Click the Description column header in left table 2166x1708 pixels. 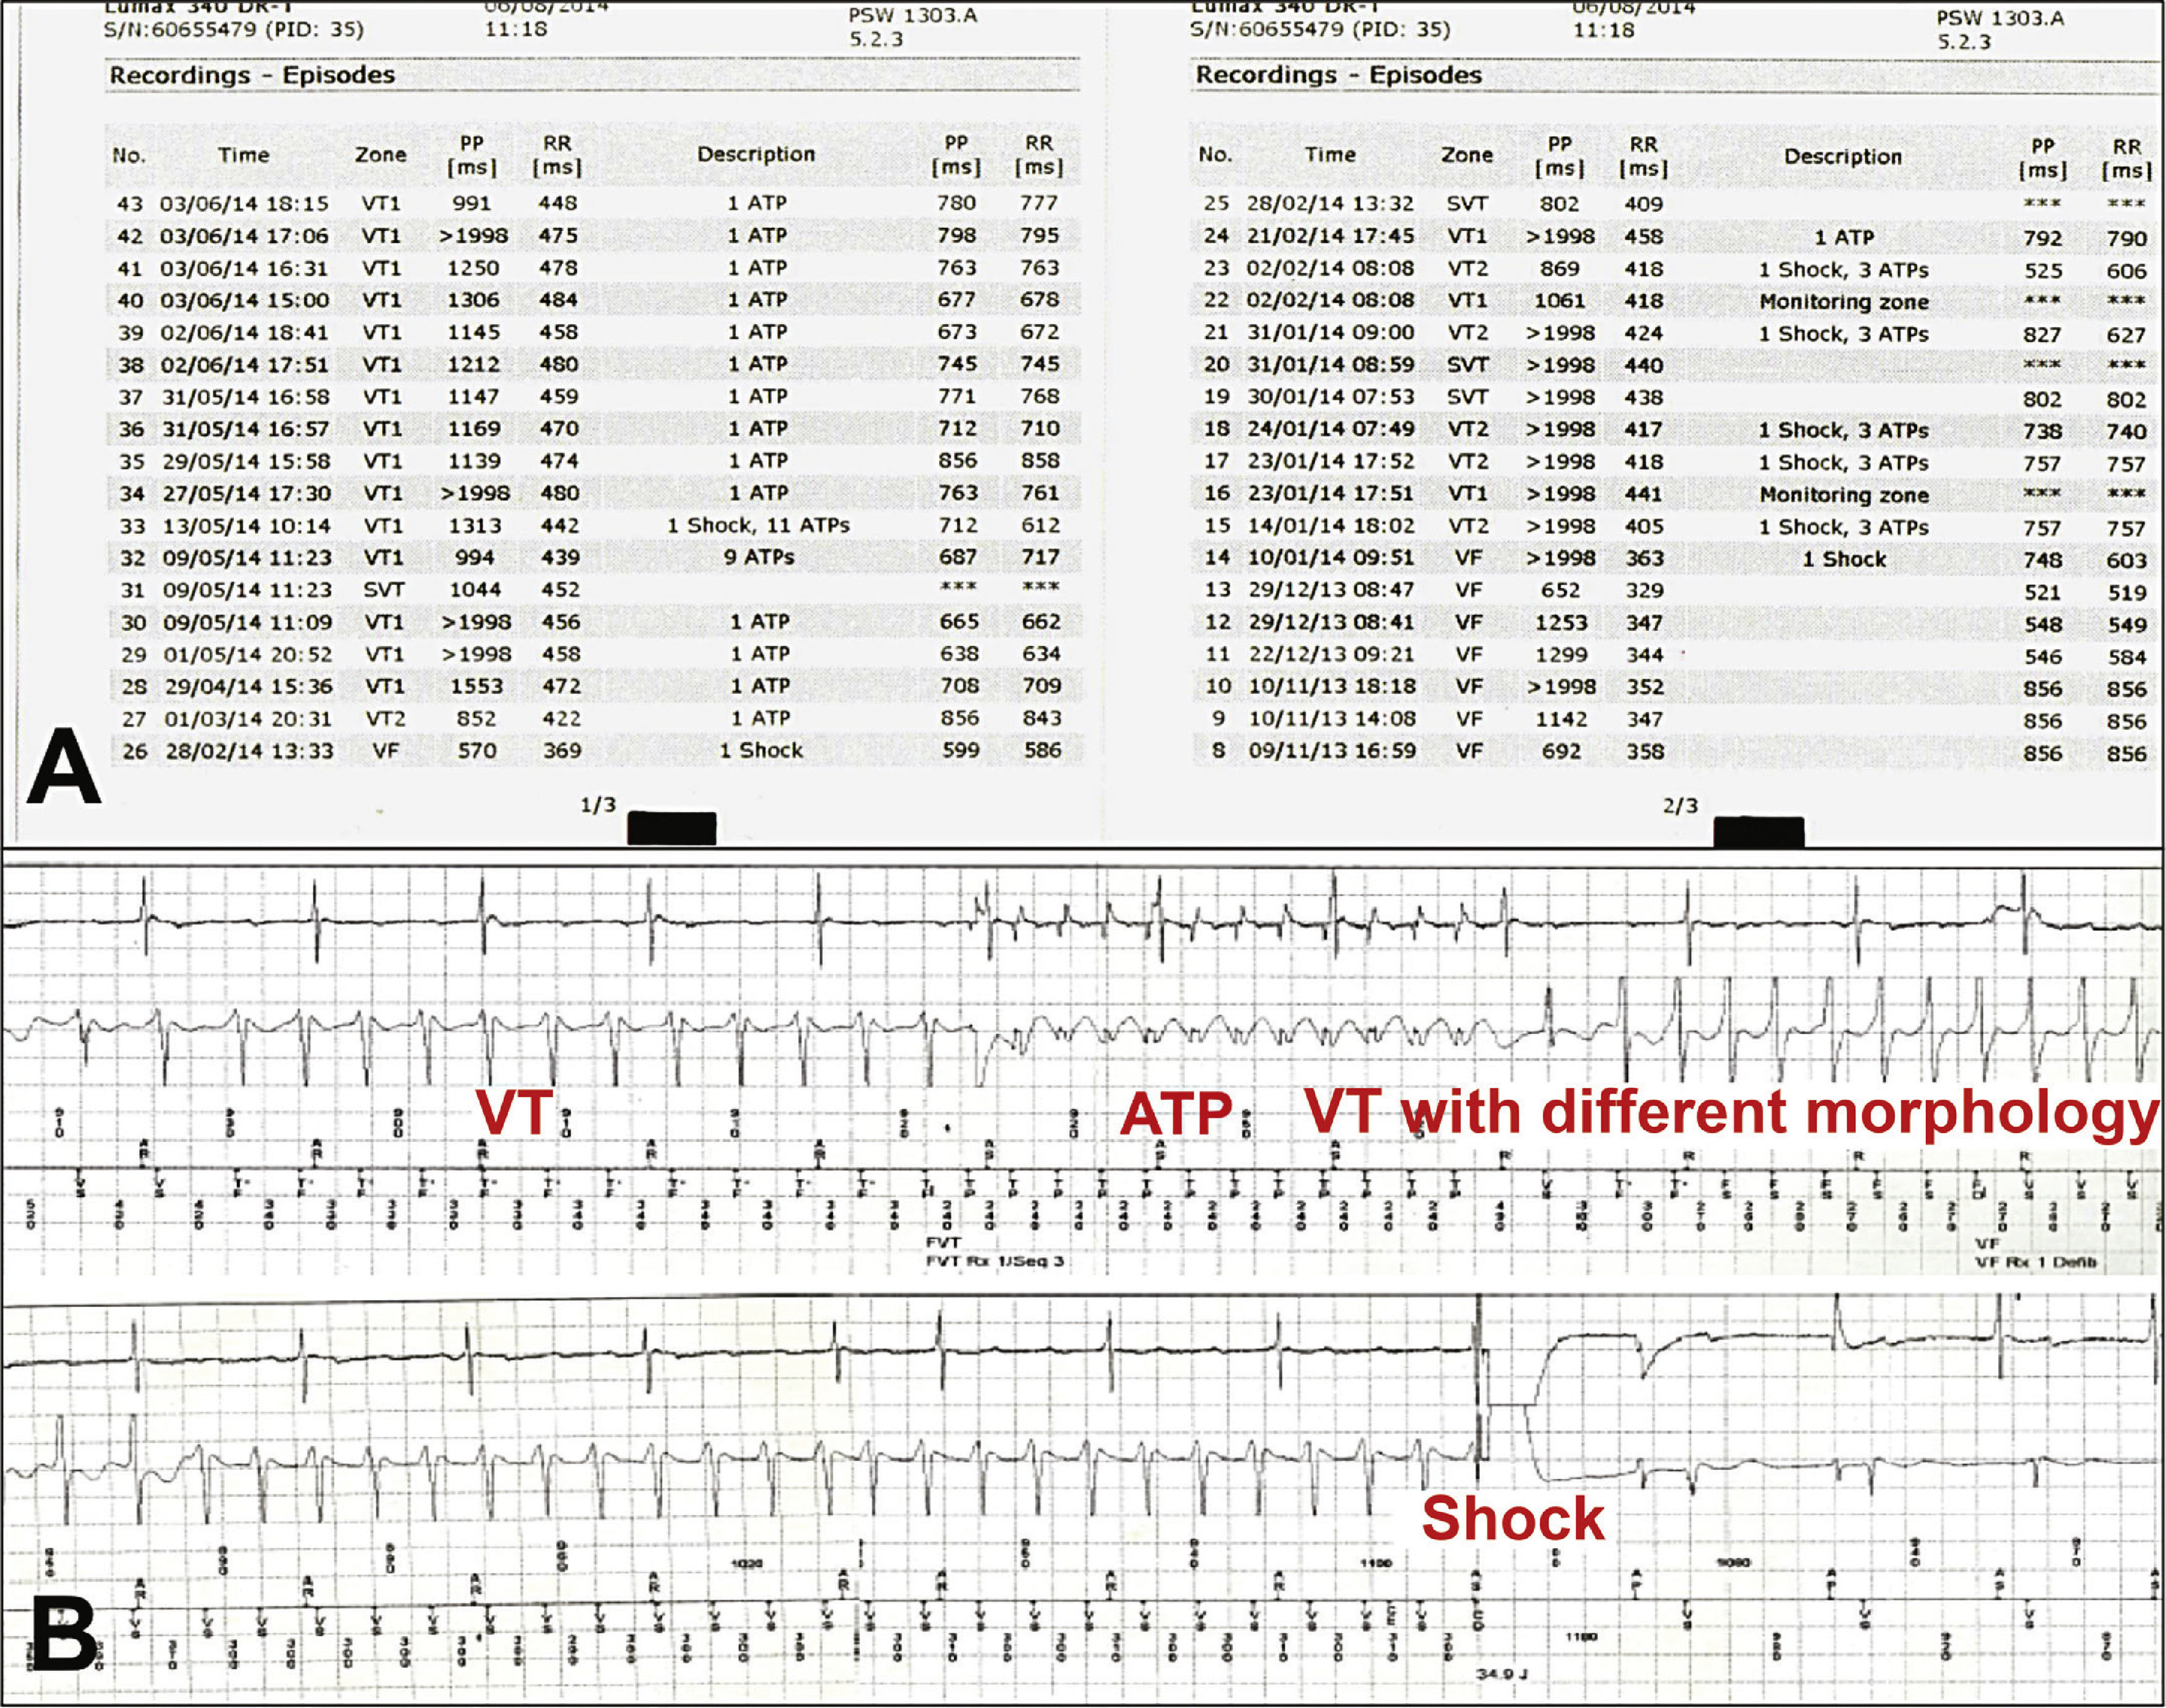coord(756,155)
